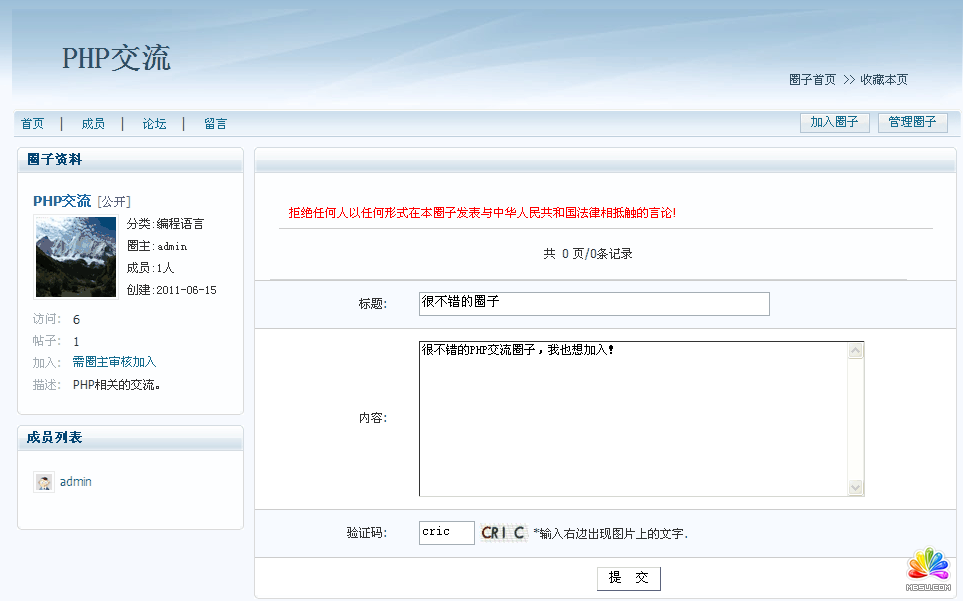This screenshot has height=601, width=963.
Task: Click the admin member avatar icon
Action: point(43,482)
